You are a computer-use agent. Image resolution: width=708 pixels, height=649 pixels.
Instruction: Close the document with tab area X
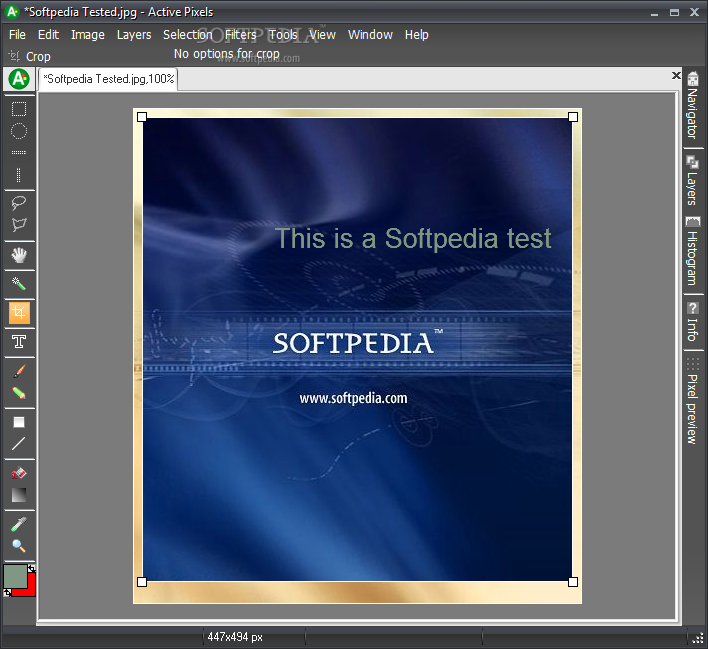point(676,75)
